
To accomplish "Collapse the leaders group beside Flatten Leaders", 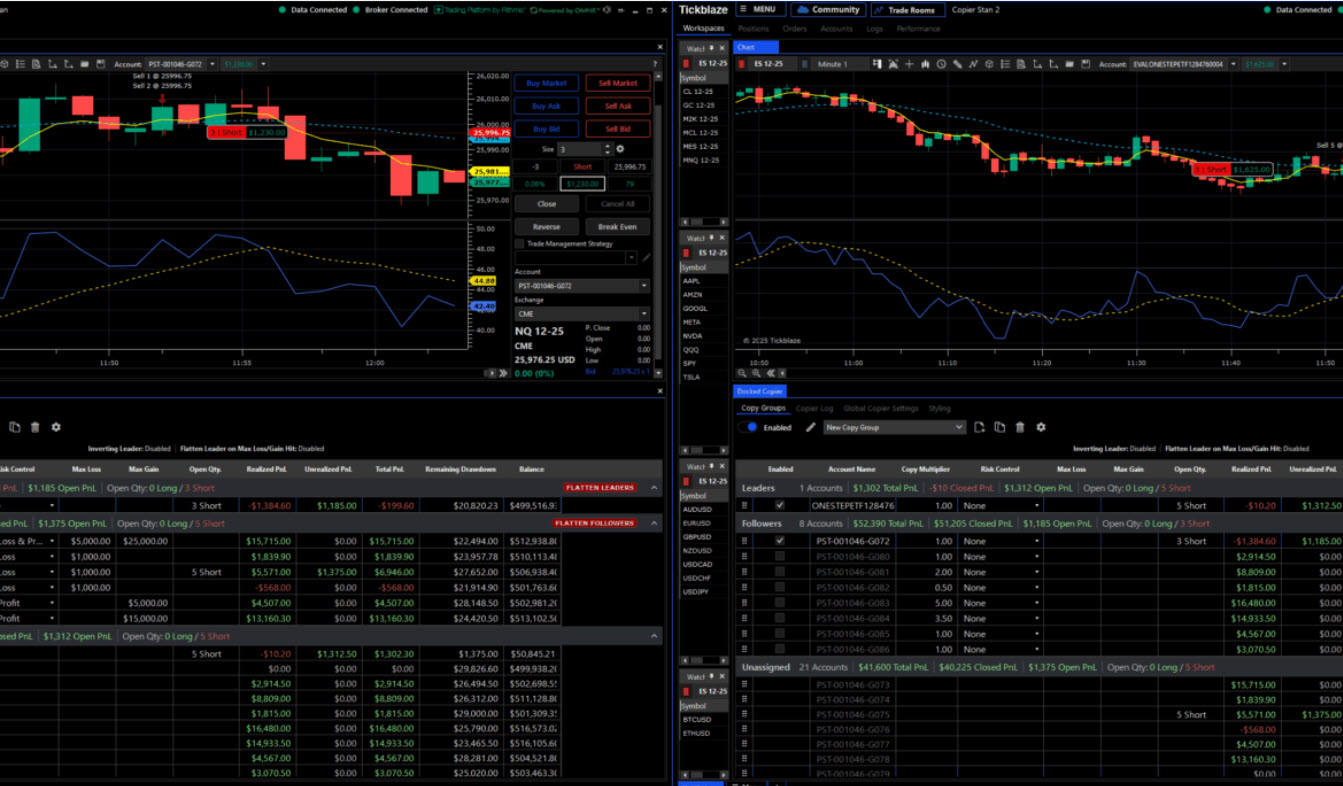I will (x=655, y=488).
